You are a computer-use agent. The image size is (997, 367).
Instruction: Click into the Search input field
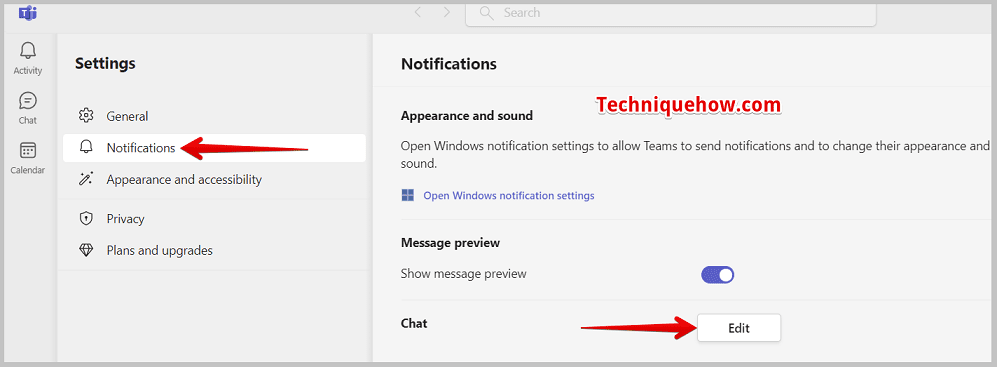(671, 13)
